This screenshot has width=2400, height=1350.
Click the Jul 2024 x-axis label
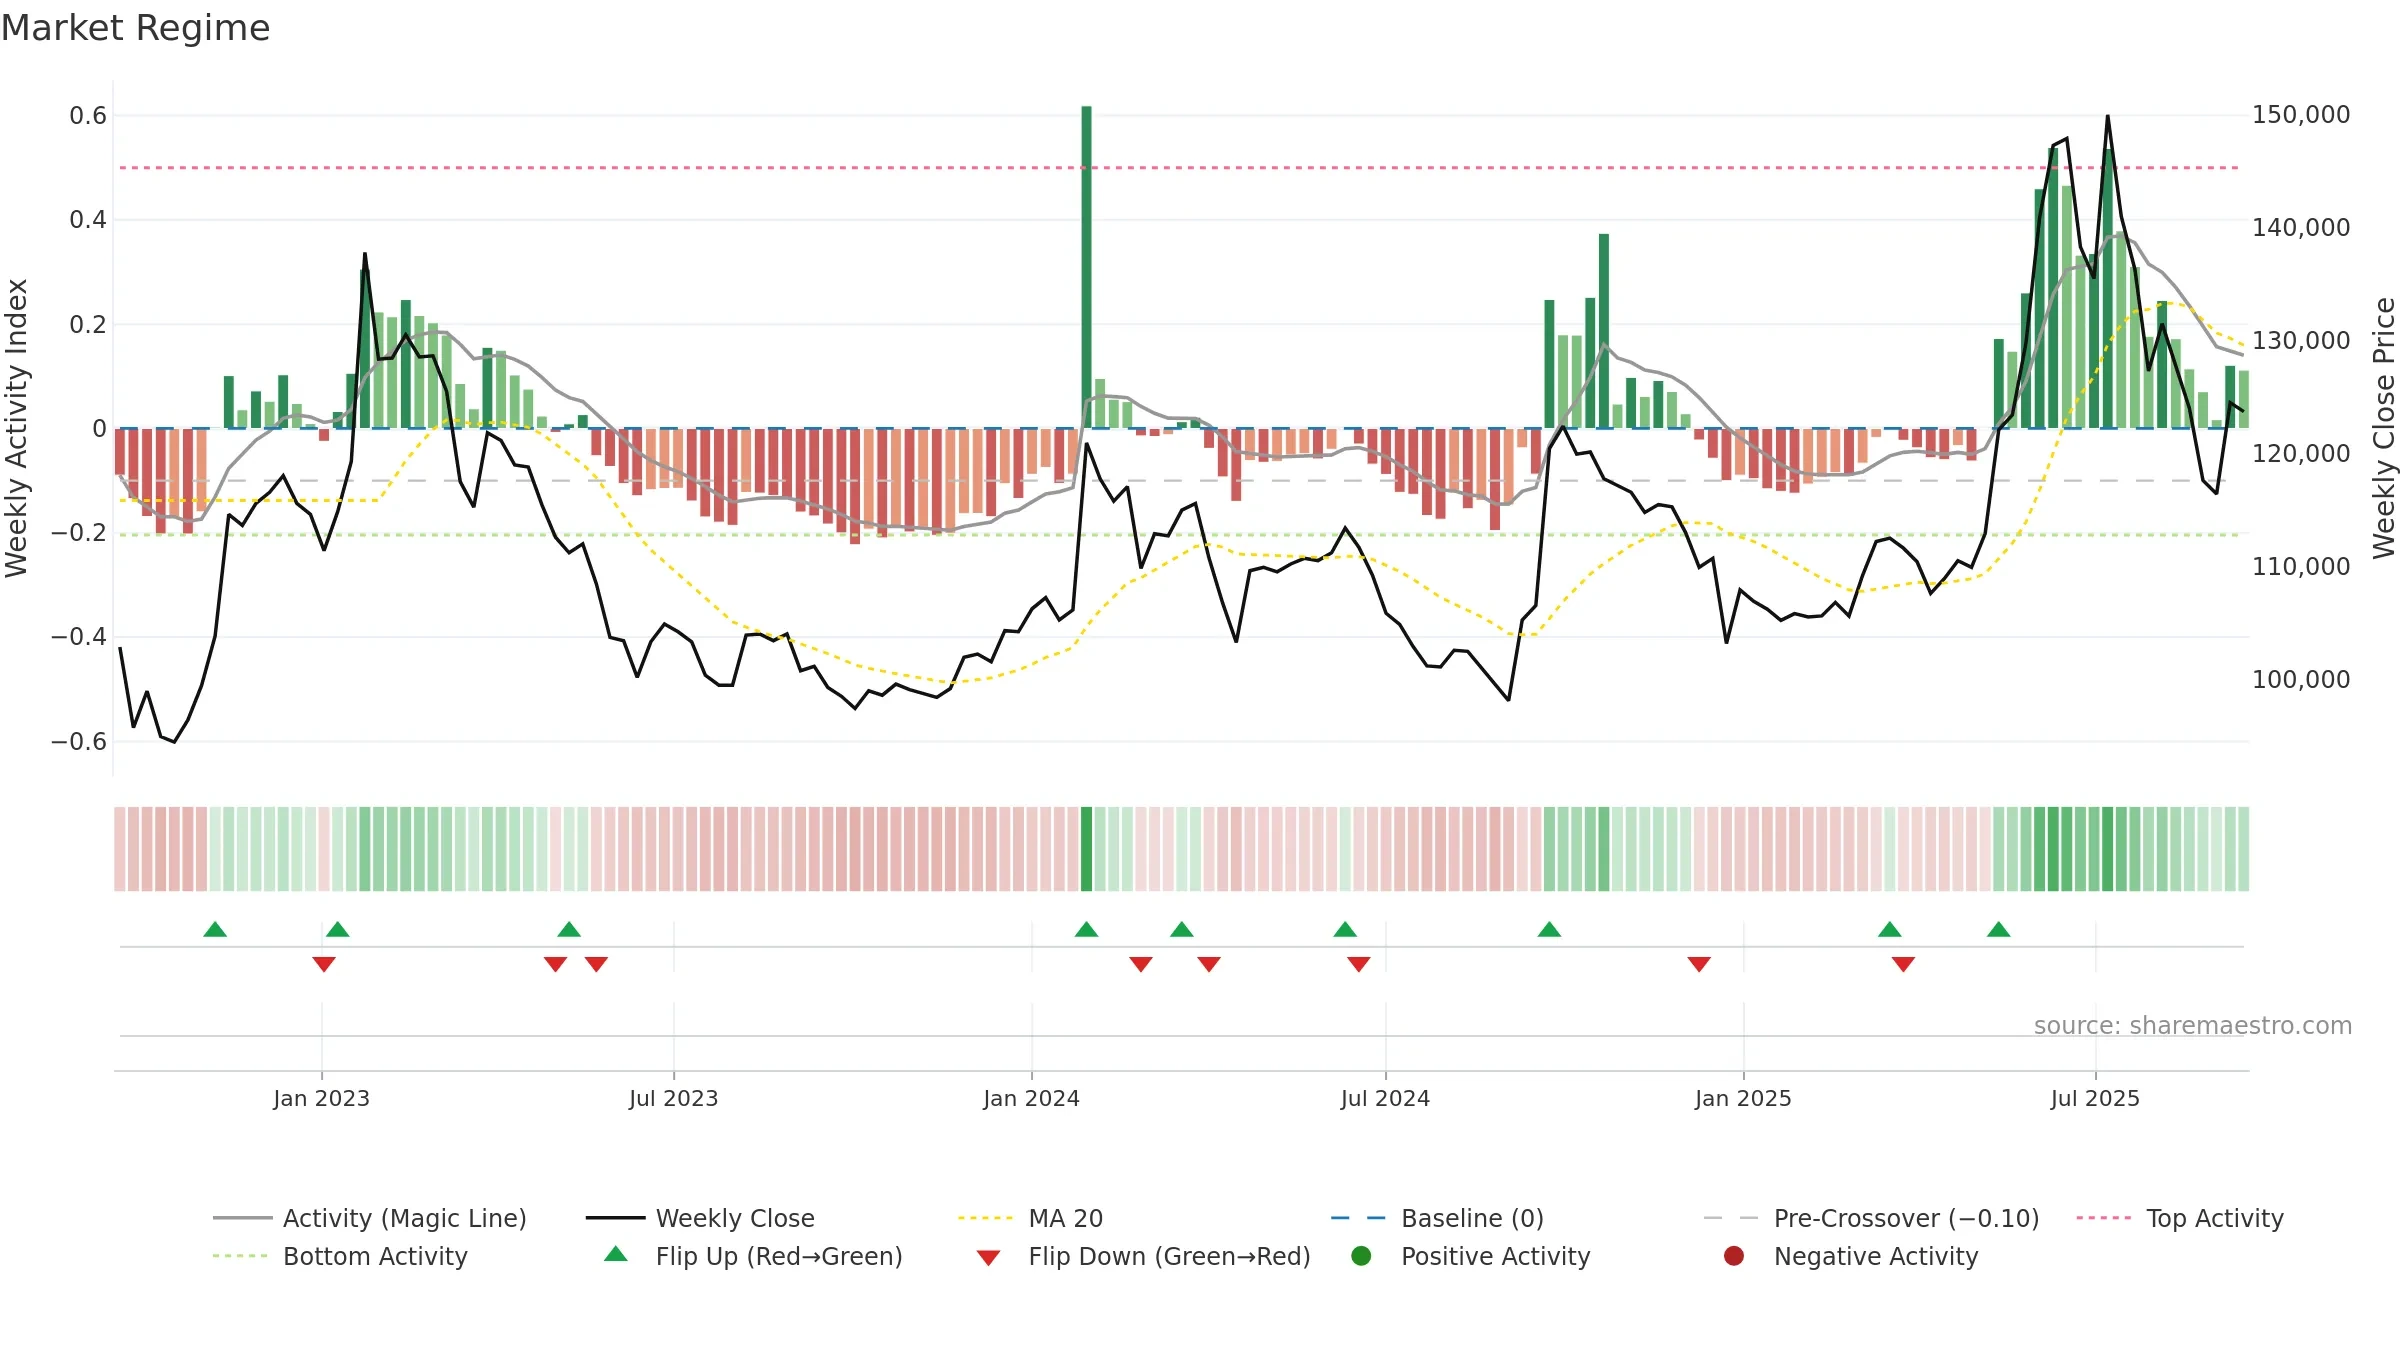[x=1386, y=1098]
